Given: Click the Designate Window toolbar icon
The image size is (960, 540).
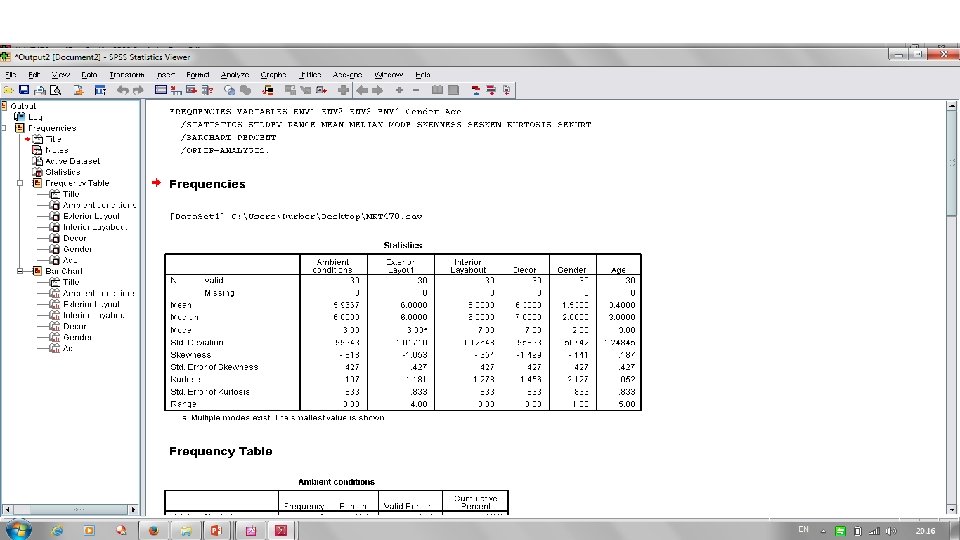Looking at the screenshot, I should coord(343,90).
